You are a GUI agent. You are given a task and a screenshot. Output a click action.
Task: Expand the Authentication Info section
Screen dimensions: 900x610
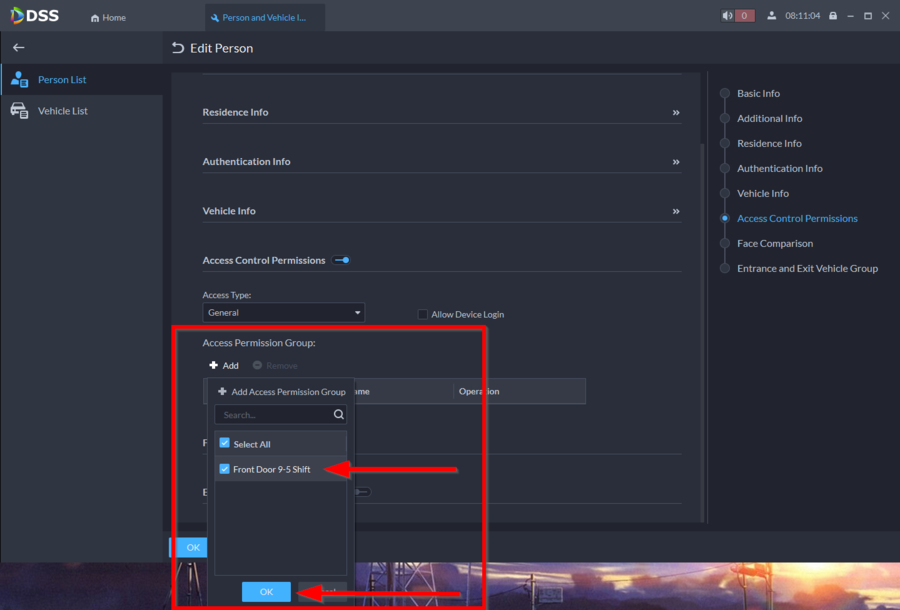[x=676, y=162]
